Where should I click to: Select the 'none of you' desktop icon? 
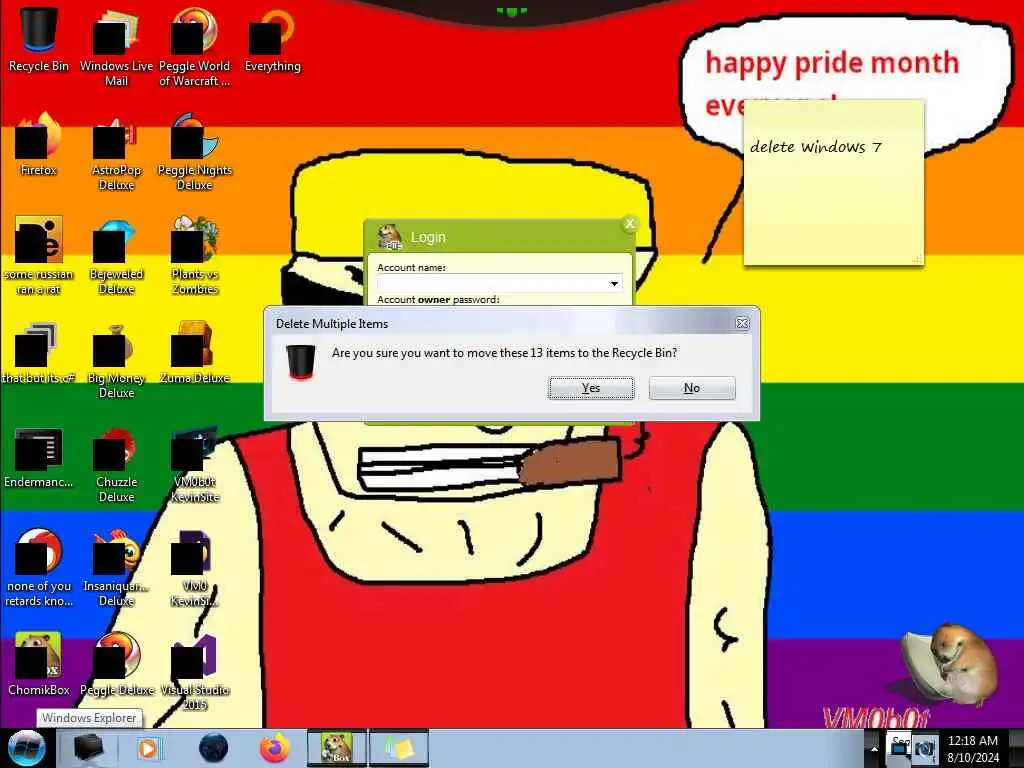tap(39, 568)
